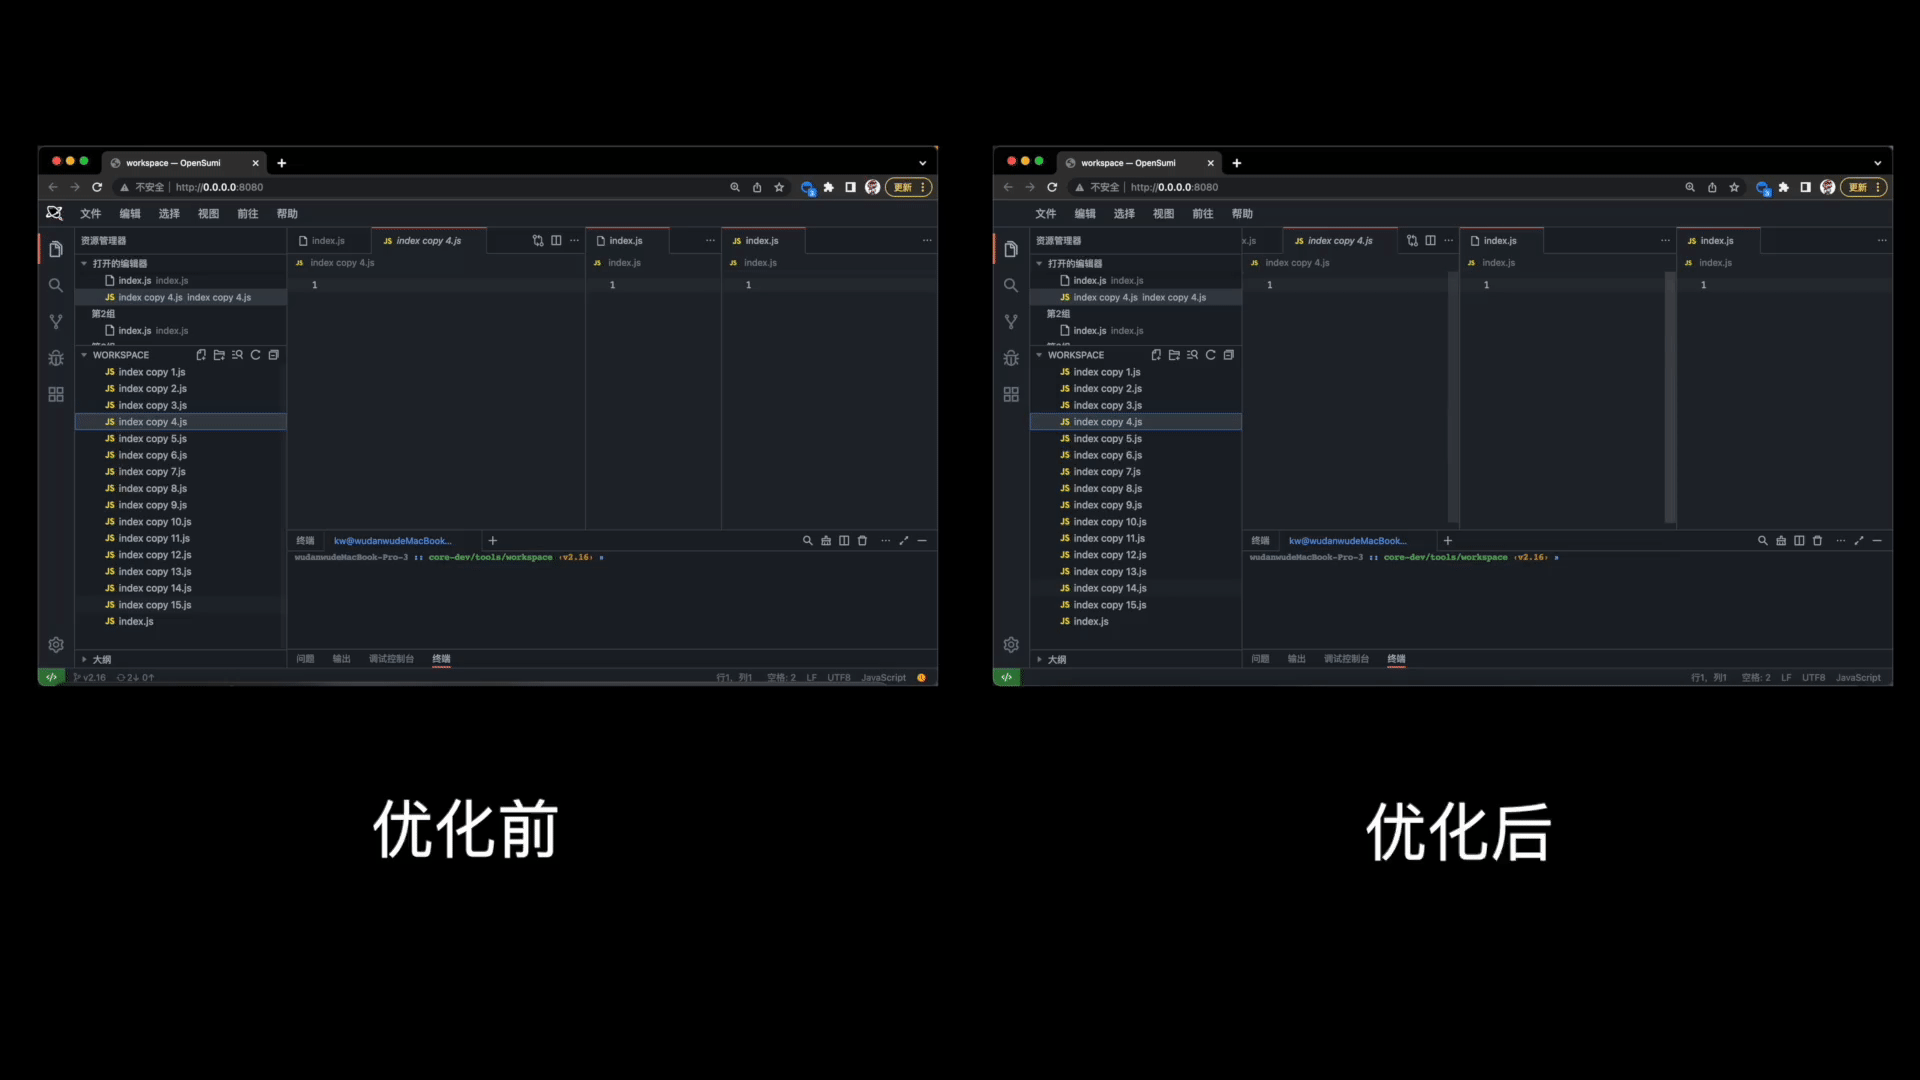
Task: Collapse all folders in WORKSPACE panel
Action: (x=274, y=355)
